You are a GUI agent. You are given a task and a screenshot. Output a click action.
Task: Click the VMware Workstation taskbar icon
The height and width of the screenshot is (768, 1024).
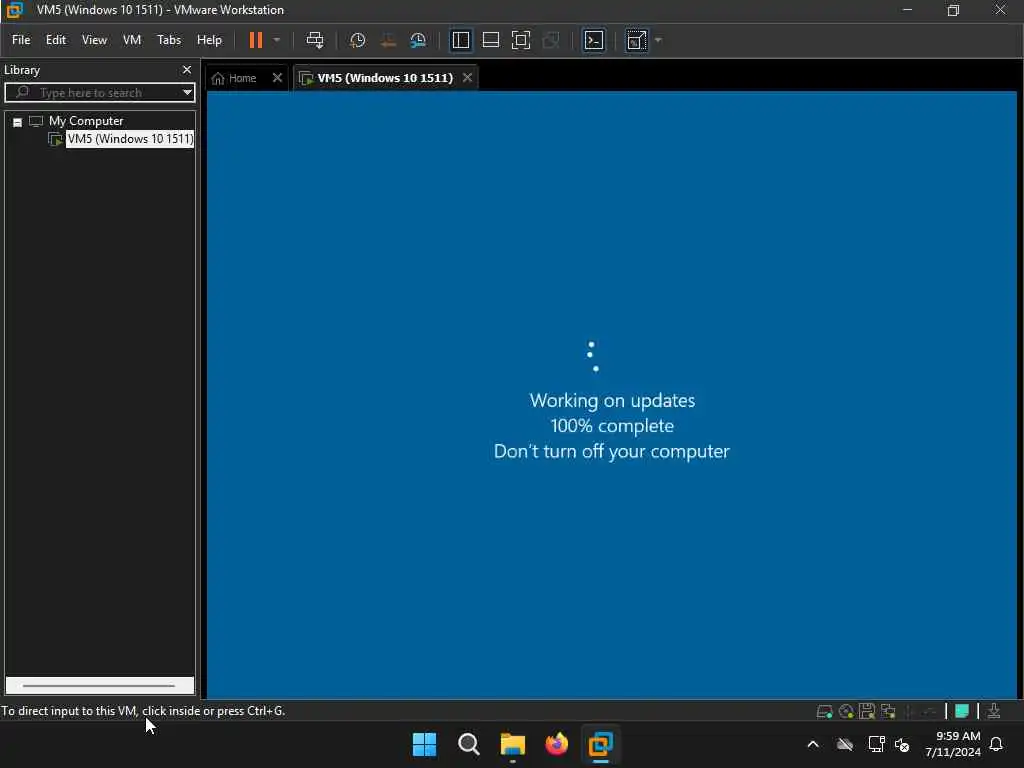pyautogui.click(x=600, y=744)
